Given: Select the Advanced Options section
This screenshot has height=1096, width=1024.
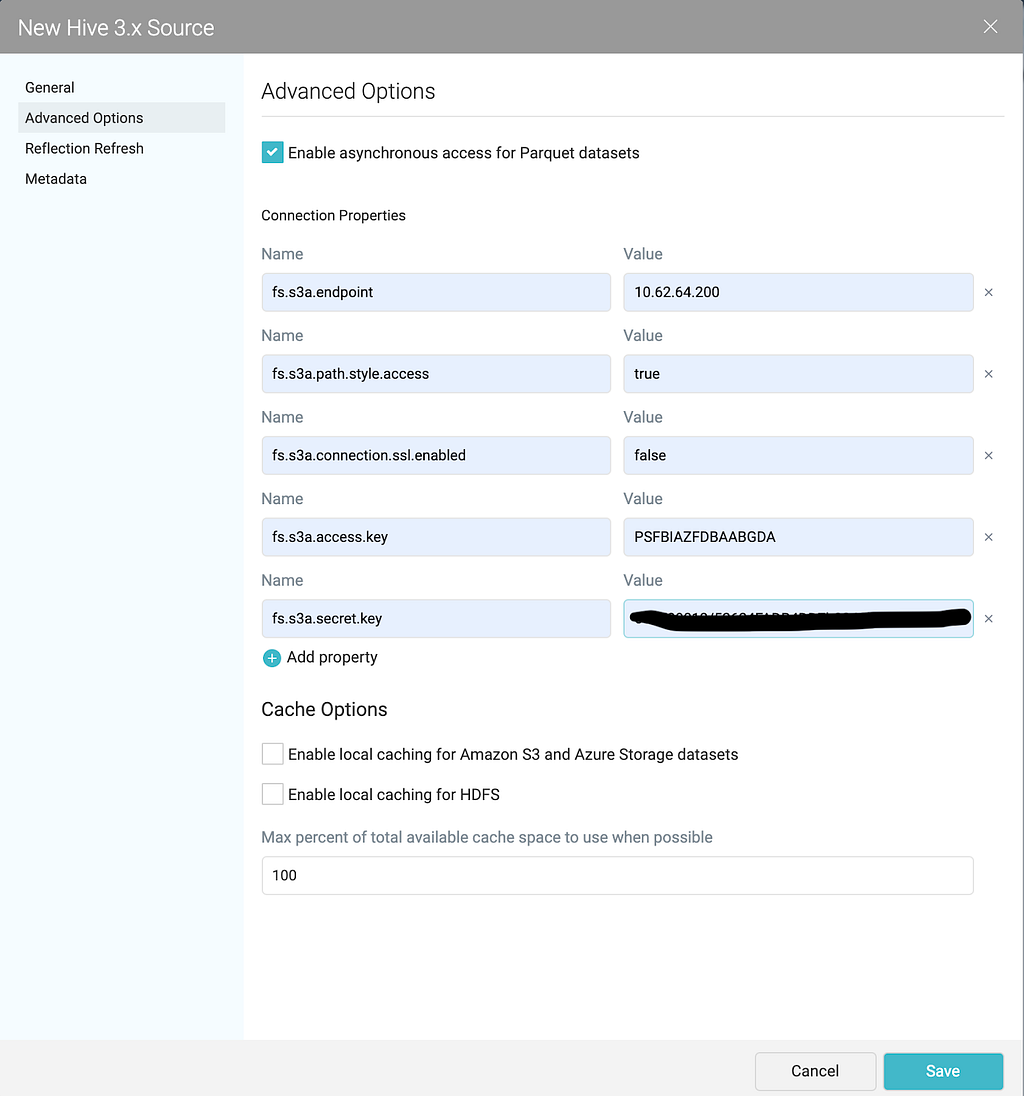Looking at the screenshot, I should tap(122, 117).
